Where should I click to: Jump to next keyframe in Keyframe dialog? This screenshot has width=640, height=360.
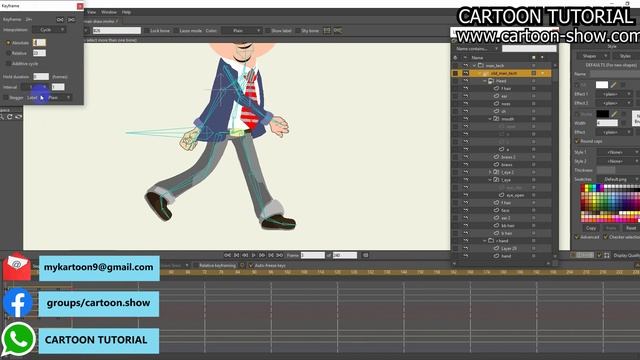[x=71, y=20]
